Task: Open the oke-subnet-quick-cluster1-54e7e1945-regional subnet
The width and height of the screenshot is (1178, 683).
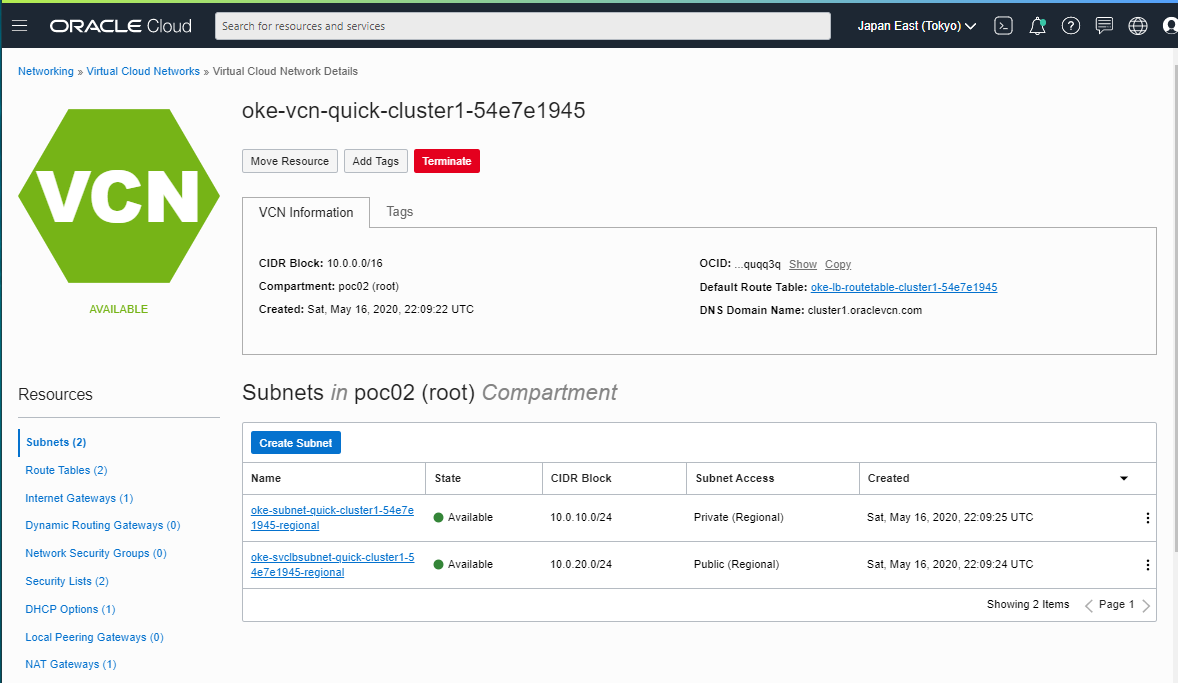Action: [332, 518]
